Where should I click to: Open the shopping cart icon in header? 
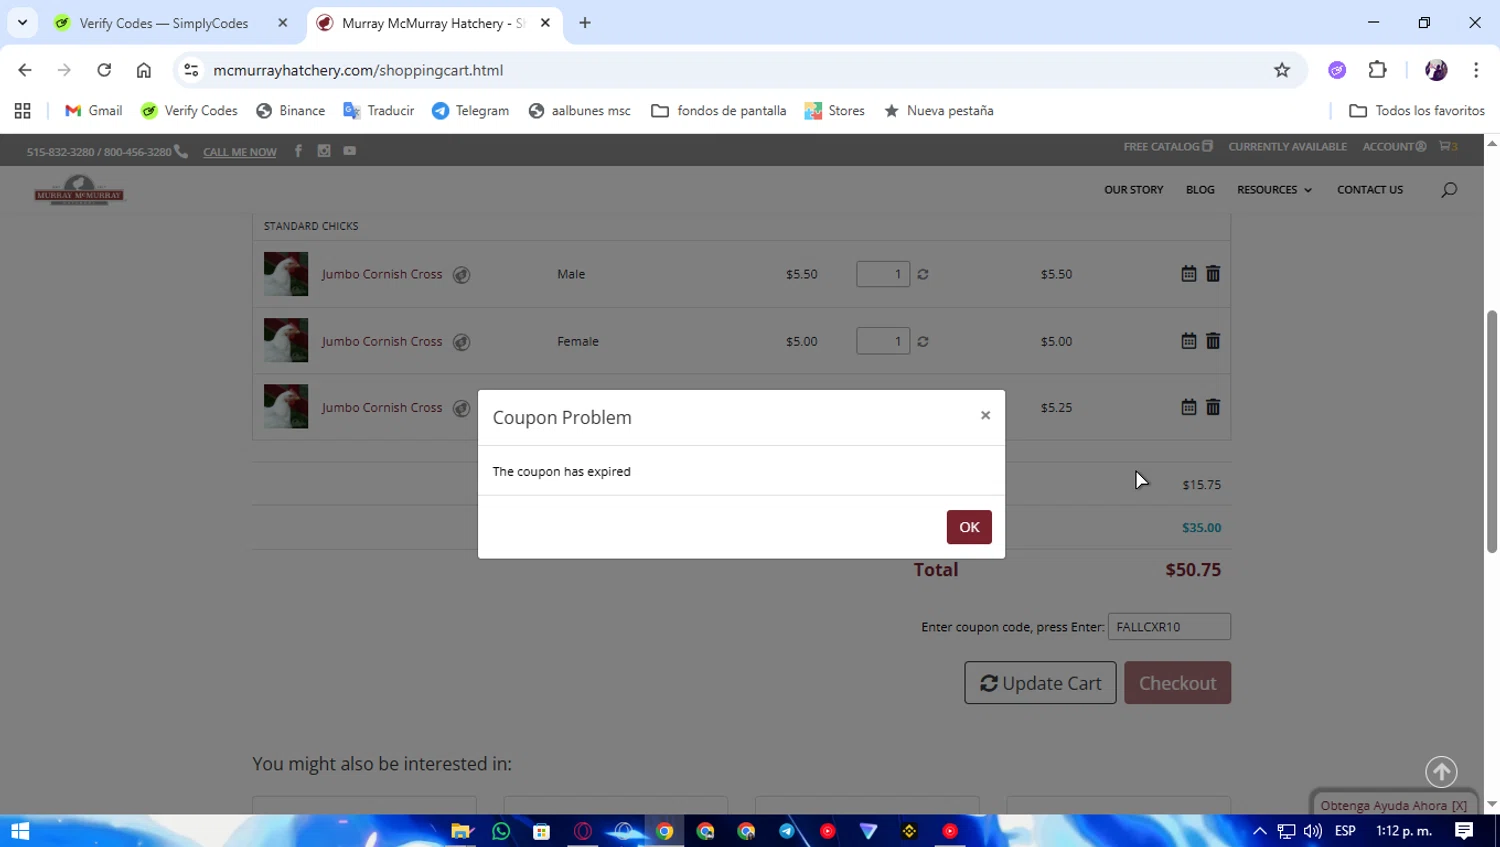point(1448,147)
